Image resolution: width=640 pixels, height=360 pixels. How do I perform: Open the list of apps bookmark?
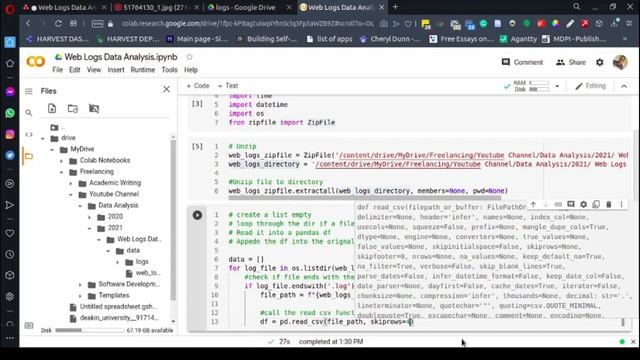329,39
